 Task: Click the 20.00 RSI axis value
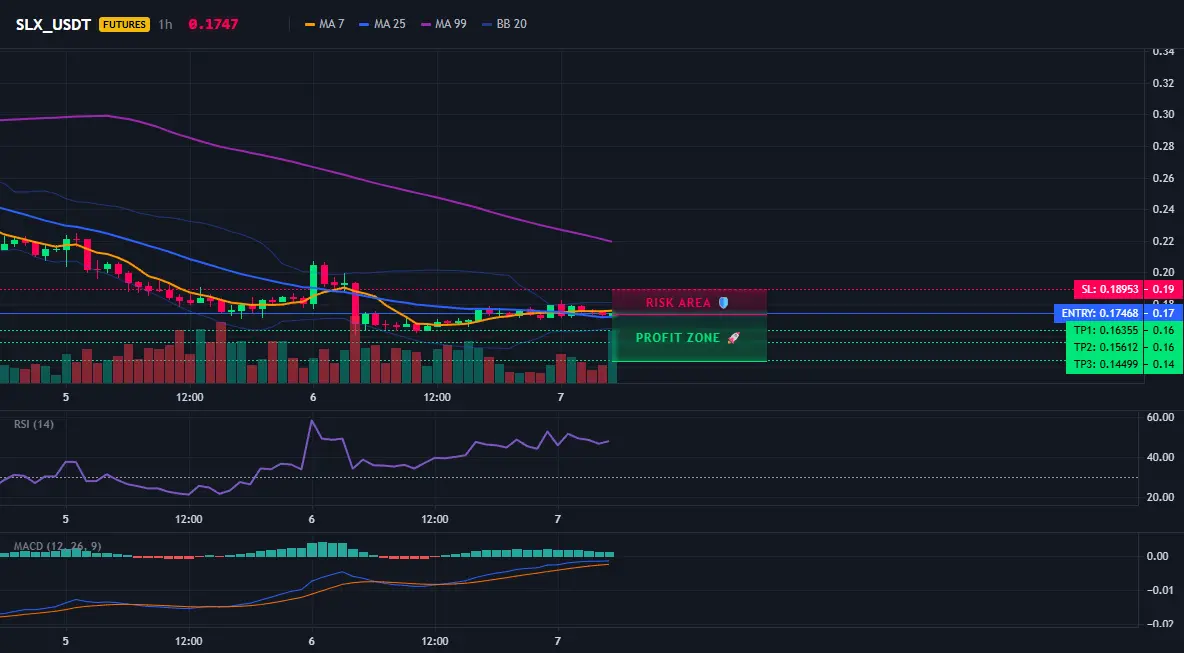pyautogui.click(x=1161, y=497)
